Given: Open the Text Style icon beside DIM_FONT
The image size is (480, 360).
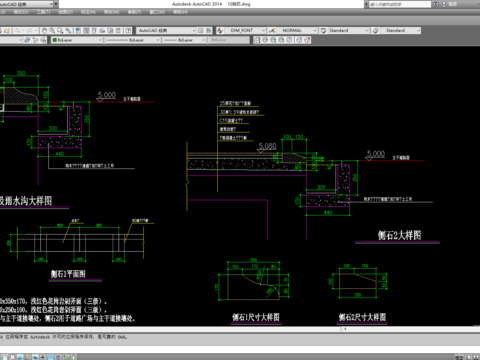Looking at the screenshot, I should point(220,31).
